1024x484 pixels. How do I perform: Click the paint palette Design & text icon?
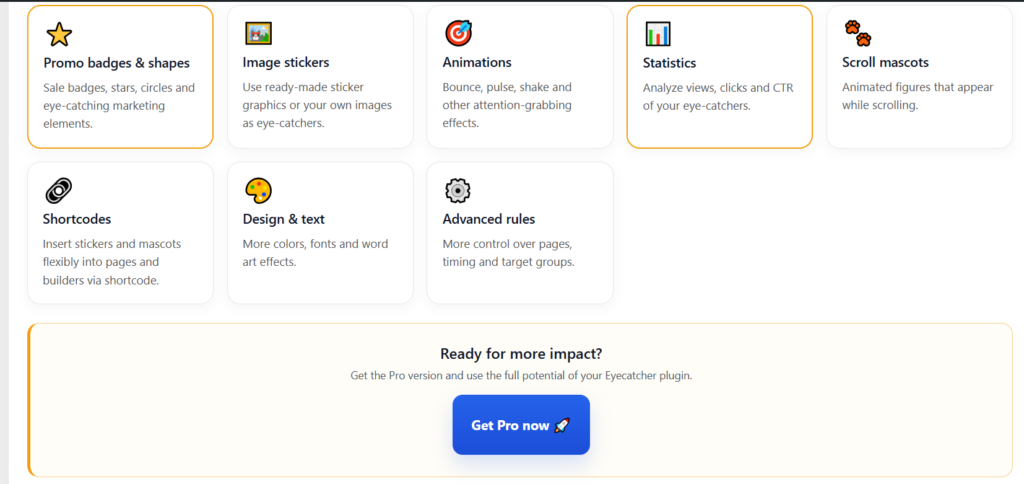259,190
